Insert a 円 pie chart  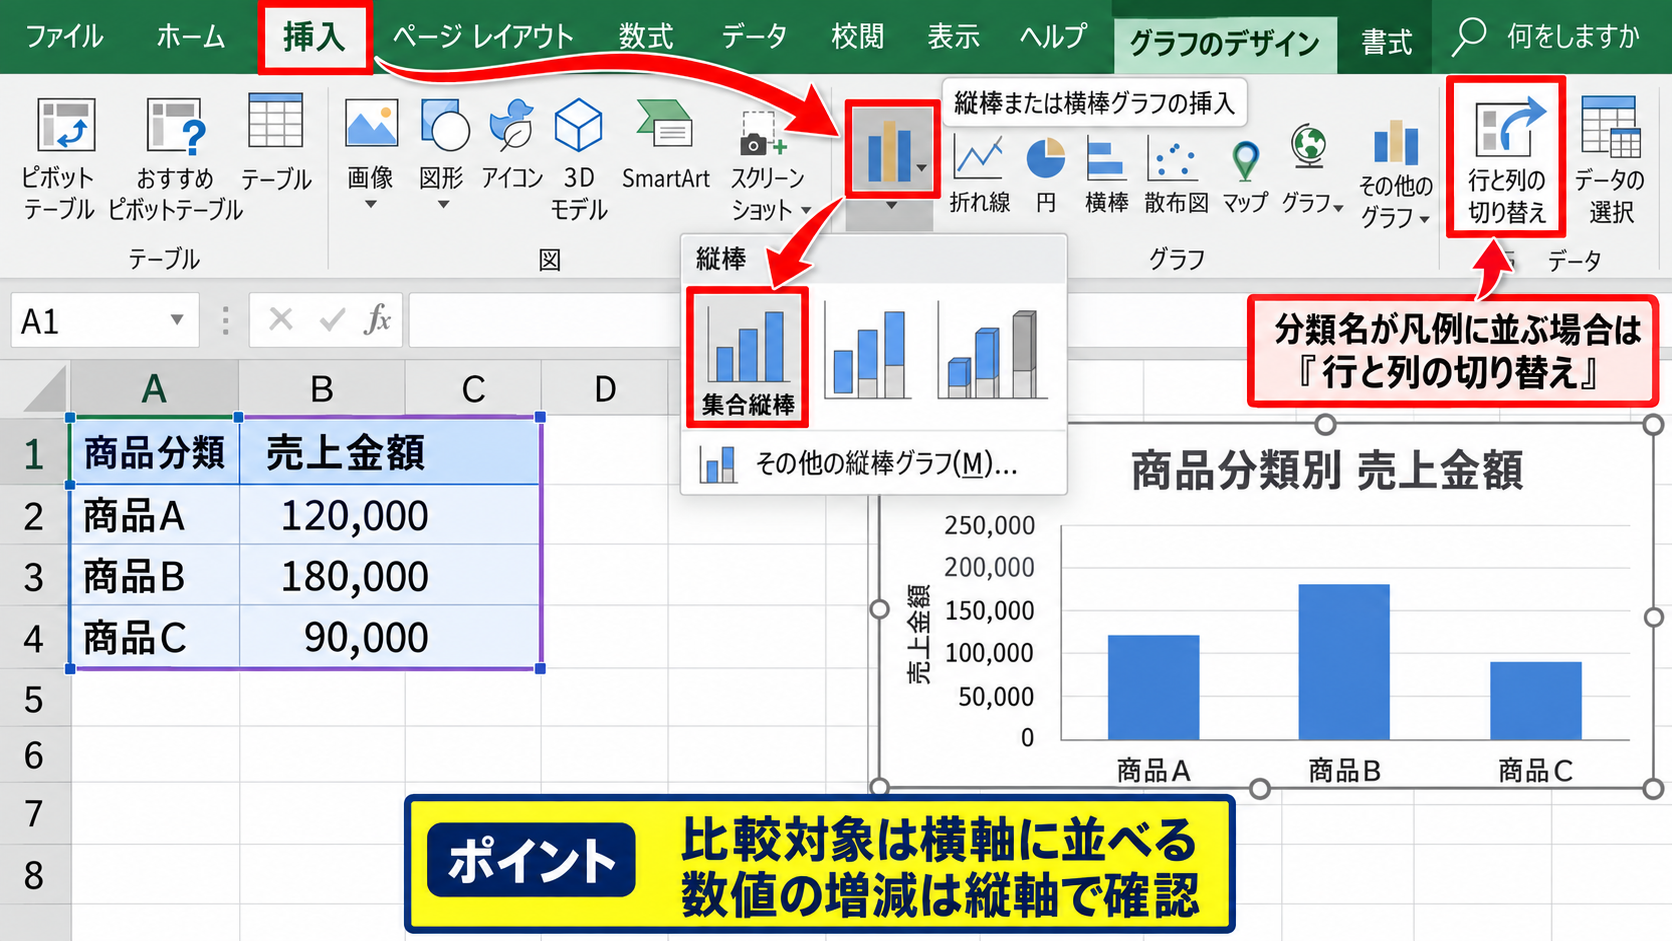coord(1046,175)
